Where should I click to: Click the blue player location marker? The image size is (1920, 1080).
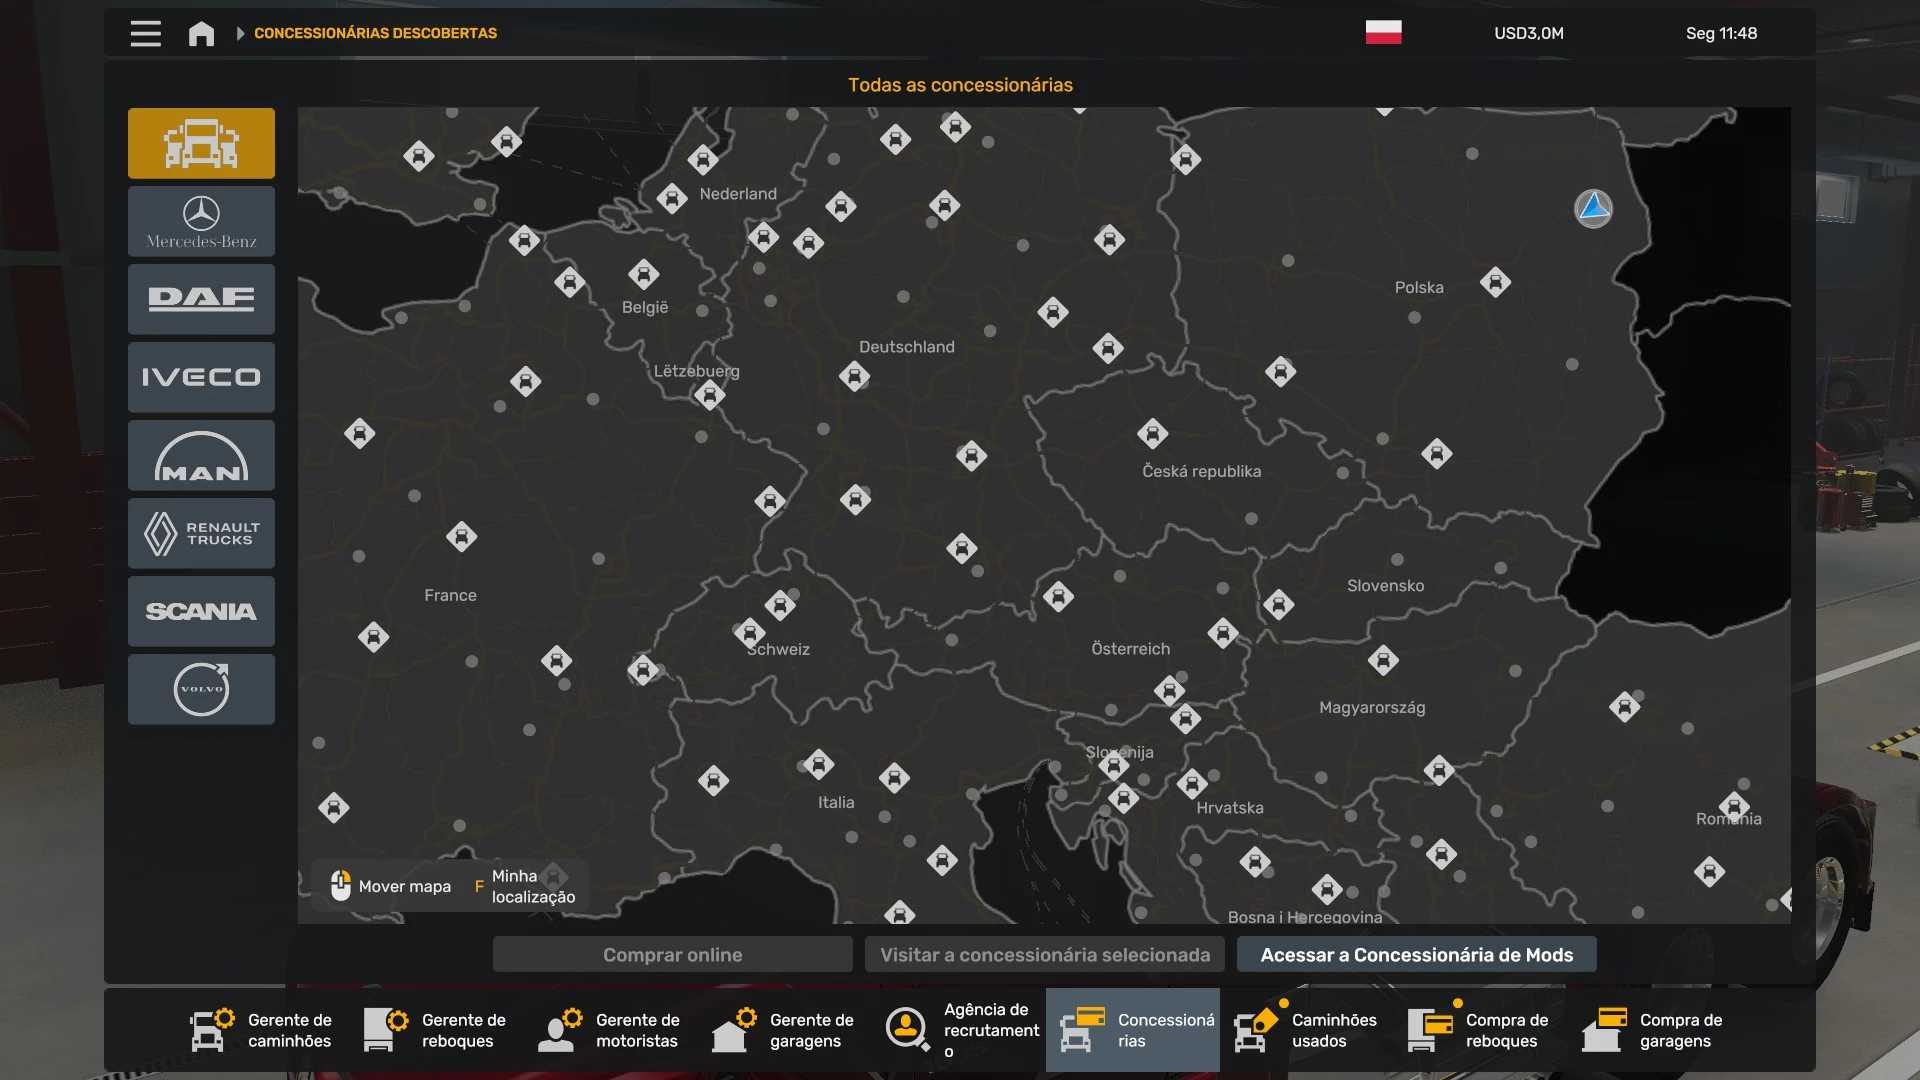(1593, 208)
